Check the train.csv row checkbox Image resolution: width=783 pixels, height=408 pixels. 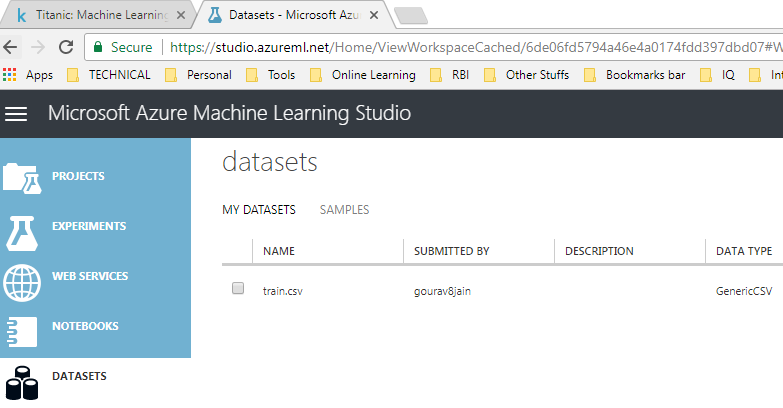point(238,288)
